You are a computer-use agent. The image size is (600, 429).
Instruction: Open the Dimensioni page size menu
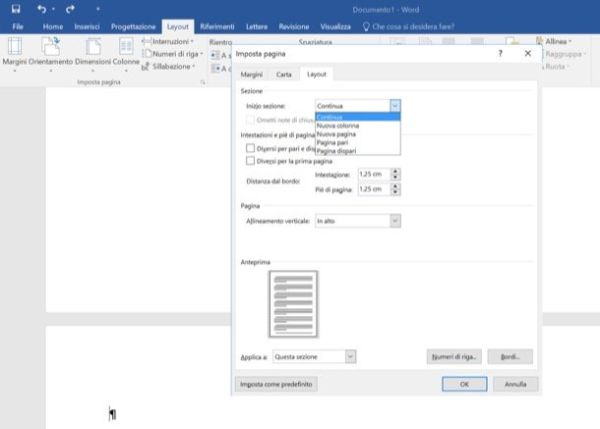point(93,54)
